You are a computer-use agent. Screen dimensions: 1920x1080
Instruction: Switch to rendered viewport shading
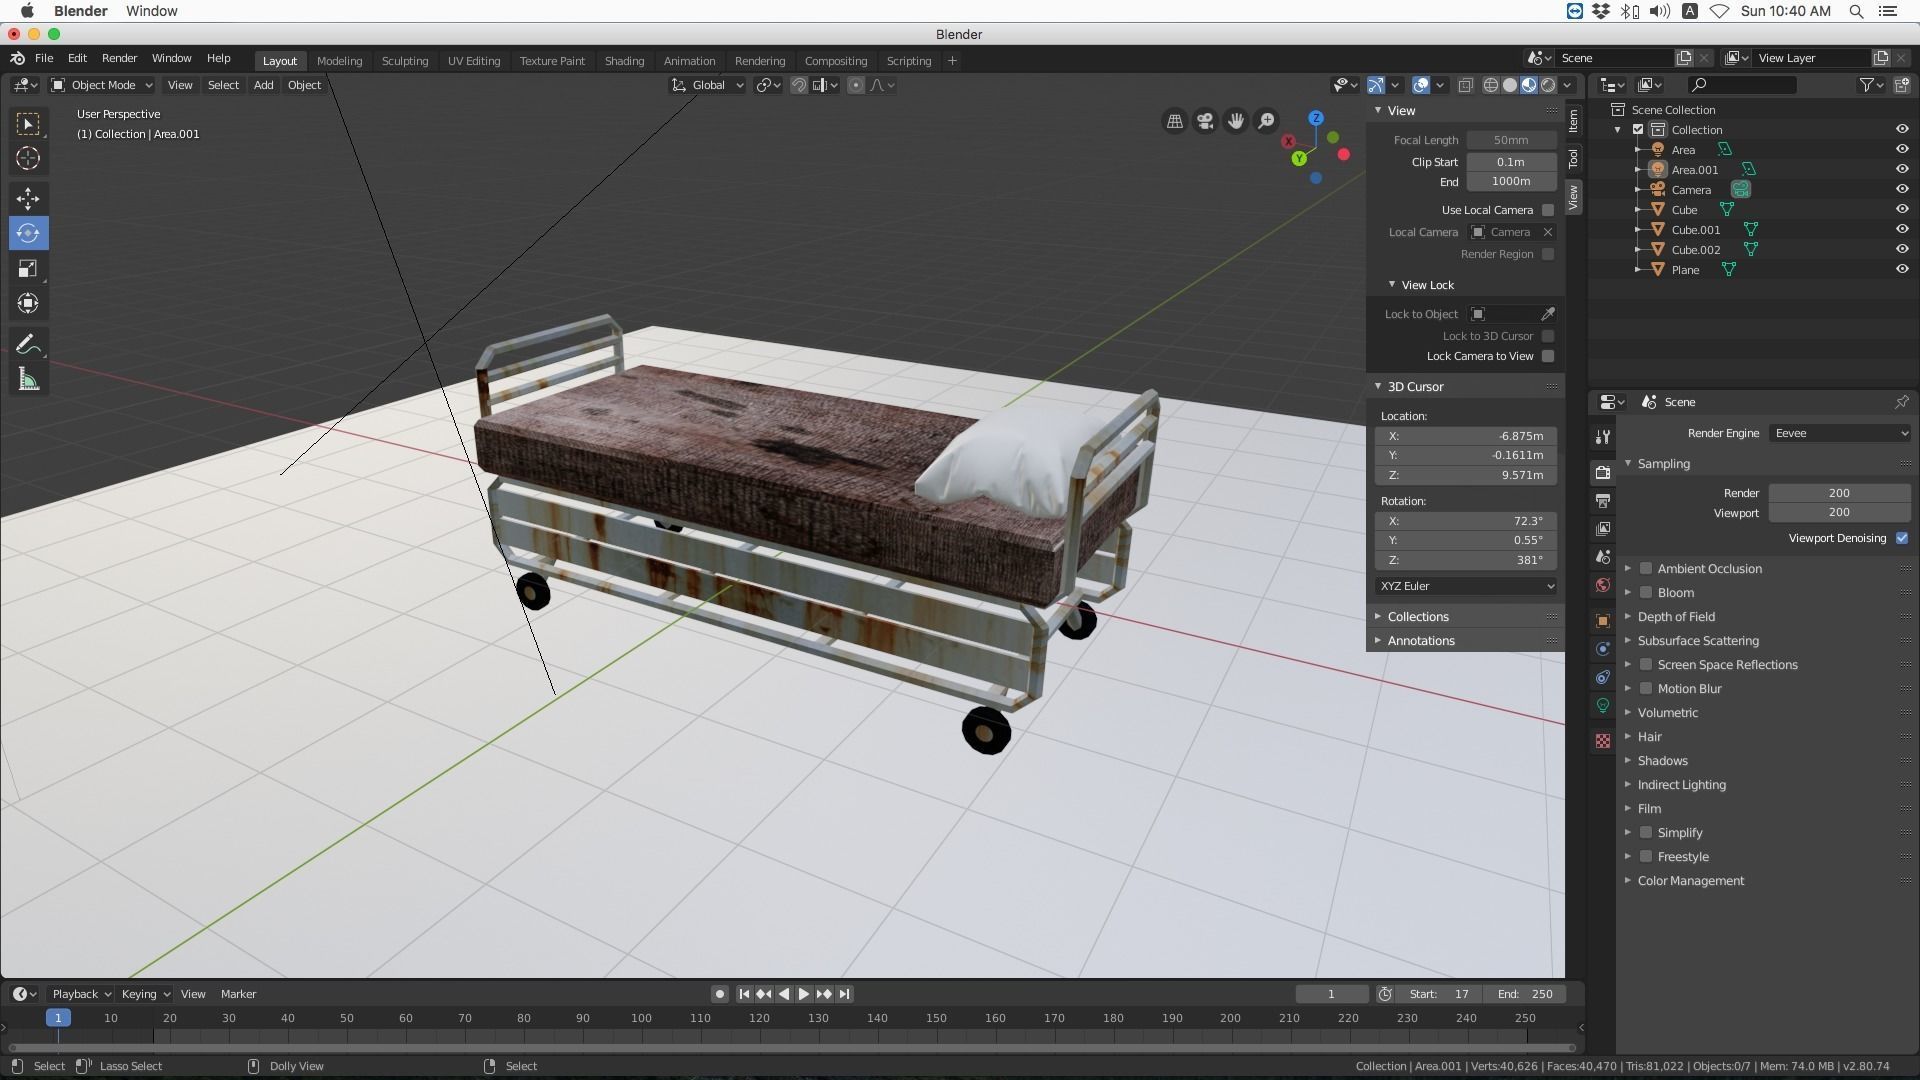coord(1548,85)
